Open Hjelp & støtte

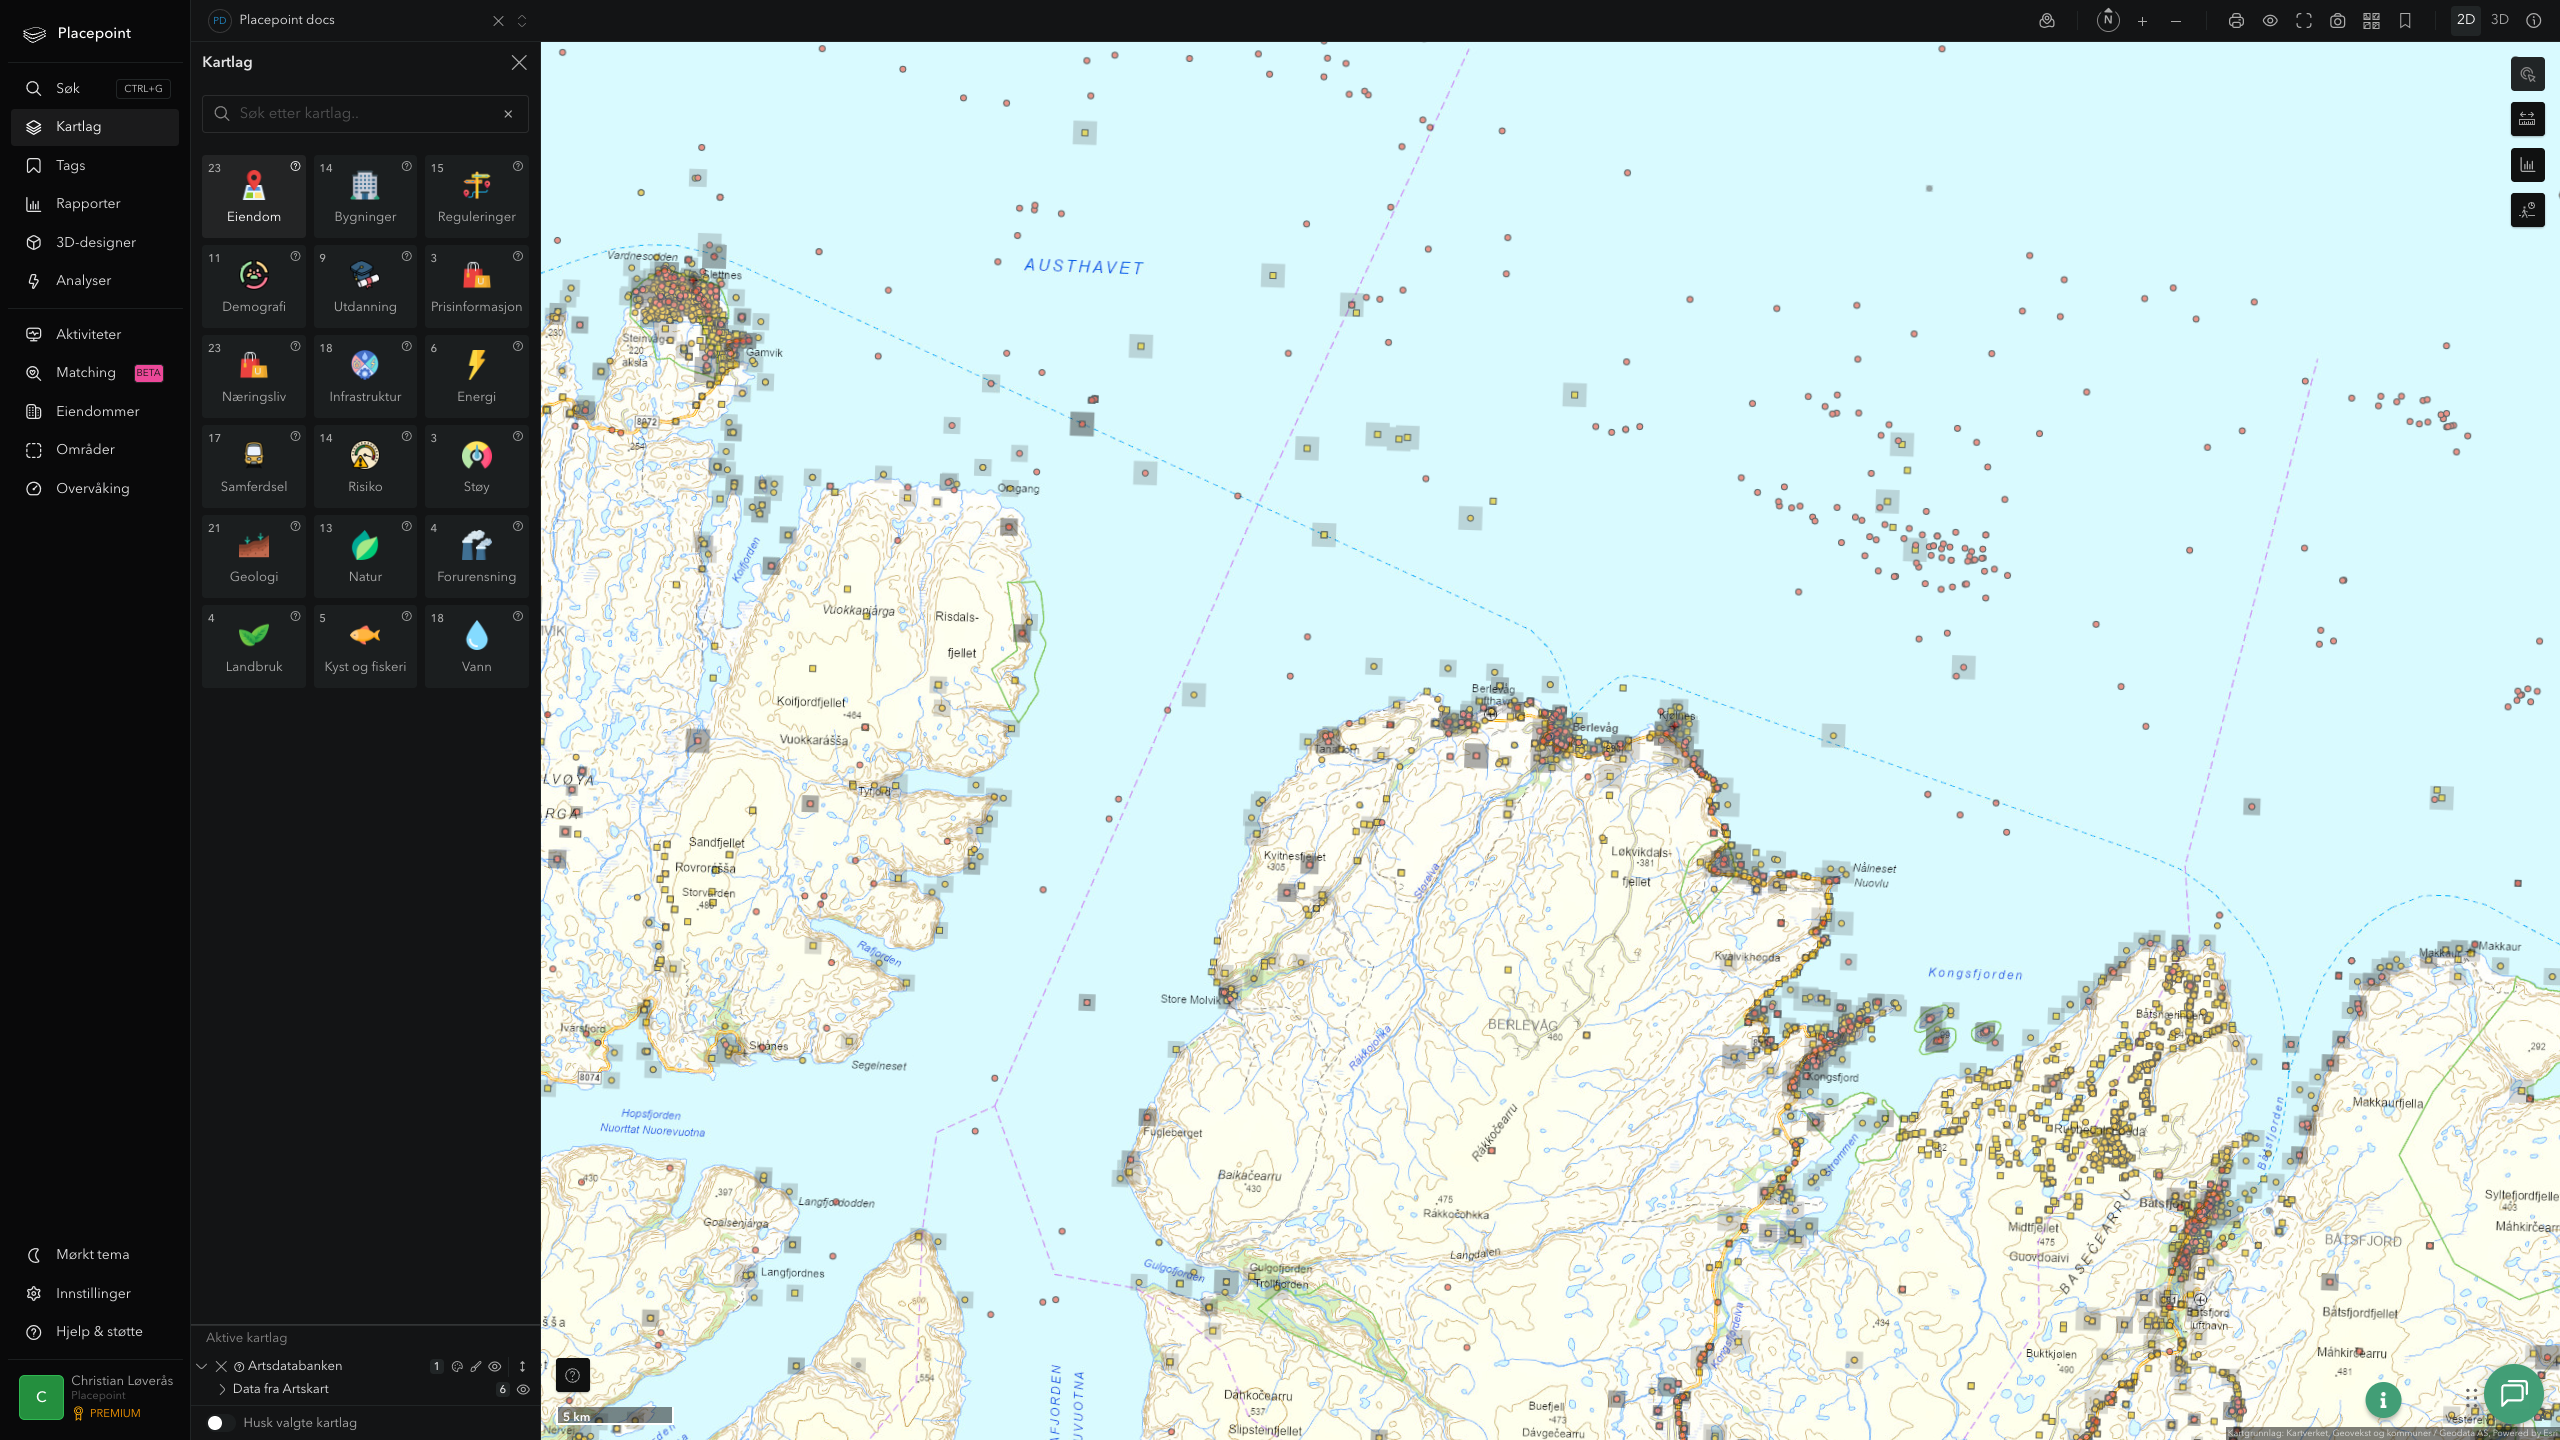95,1332
